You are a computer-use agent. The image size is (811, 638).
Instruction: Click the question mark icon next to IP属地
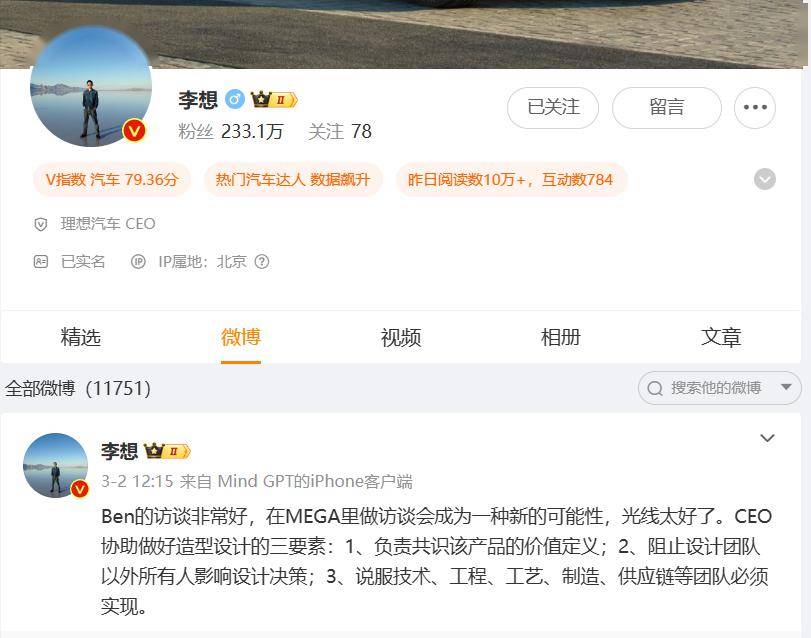[262, 262]
